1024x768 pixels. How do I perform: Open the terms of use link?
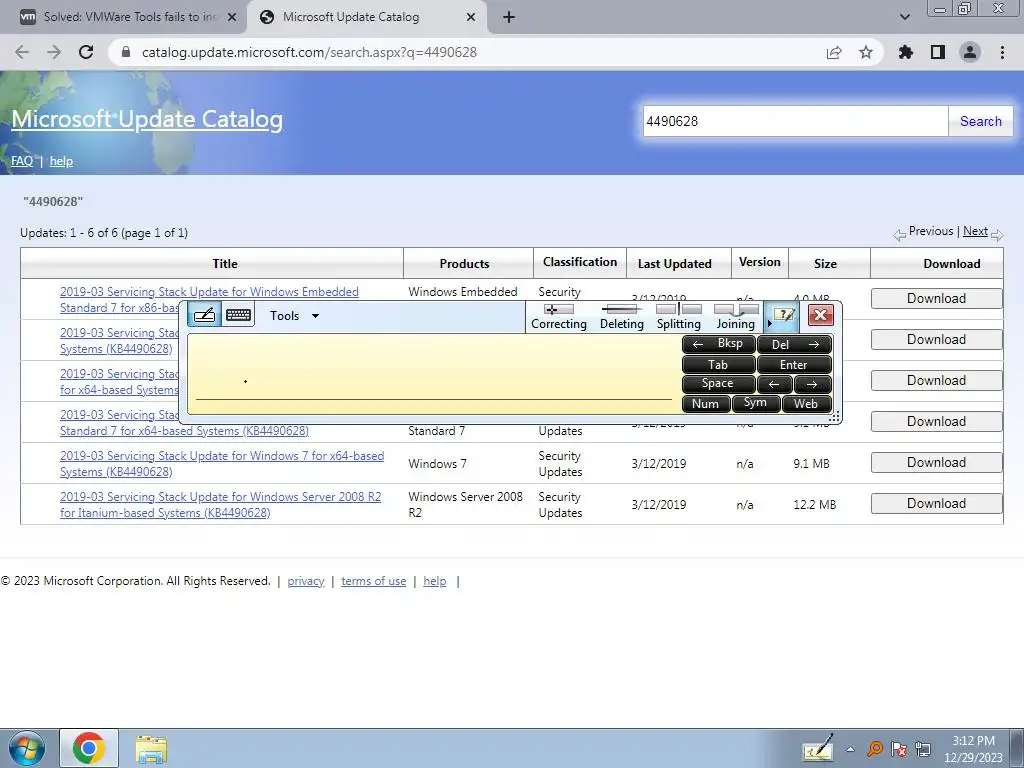tap(374, 581)
